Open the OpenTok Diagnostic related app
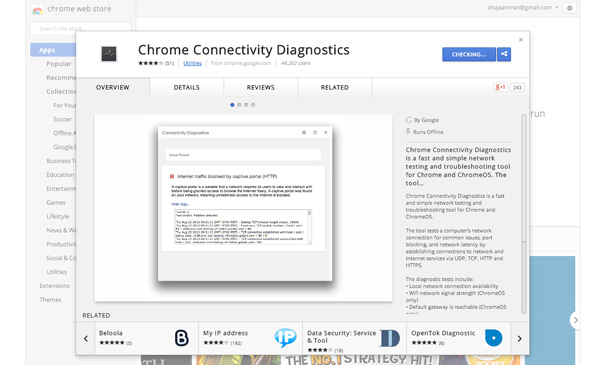 tap(458, 338)
